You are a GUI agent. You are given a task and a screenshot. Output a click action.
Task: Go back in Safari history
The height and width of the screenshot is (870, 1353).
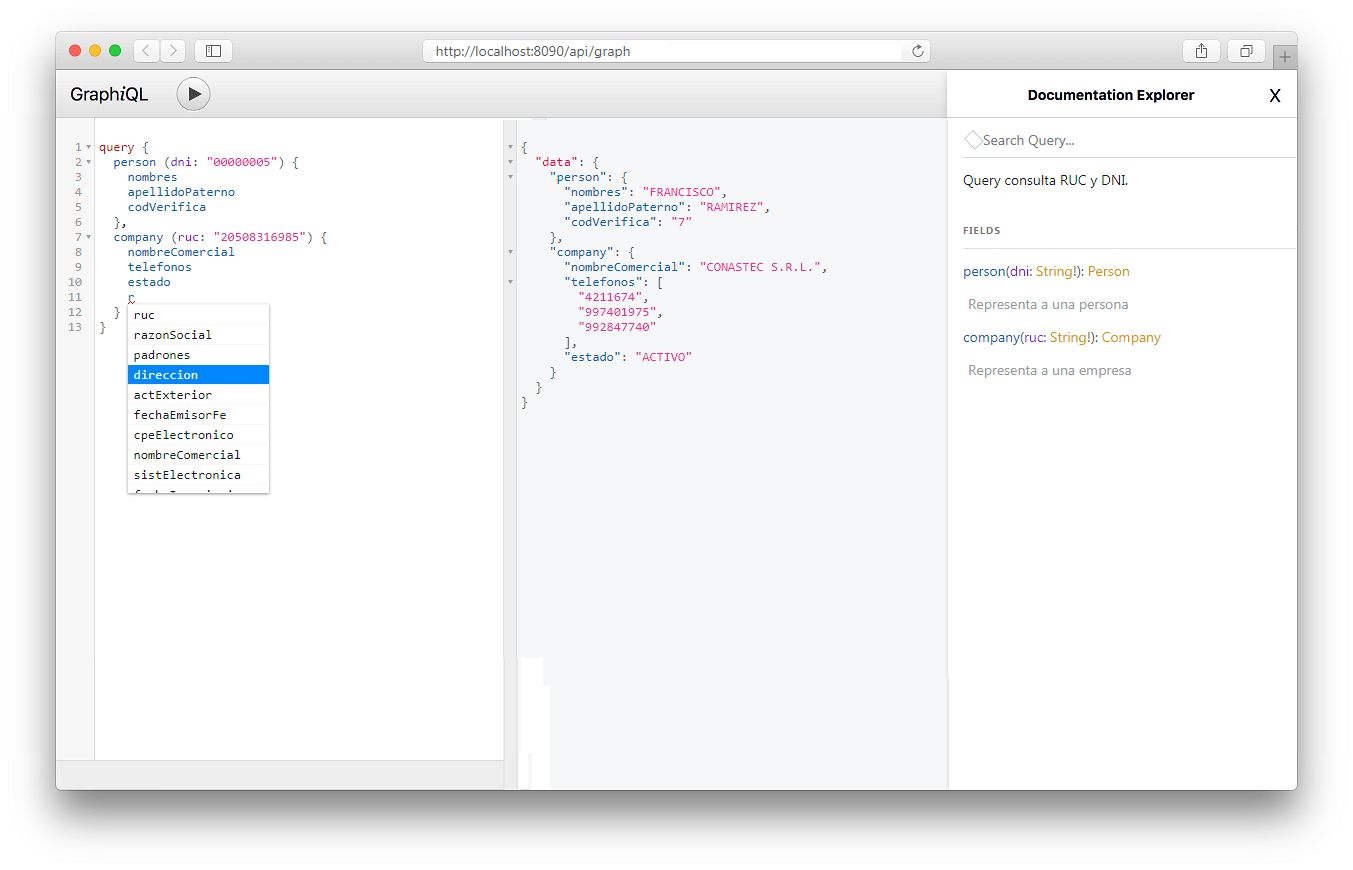click(x=146, y=51)
